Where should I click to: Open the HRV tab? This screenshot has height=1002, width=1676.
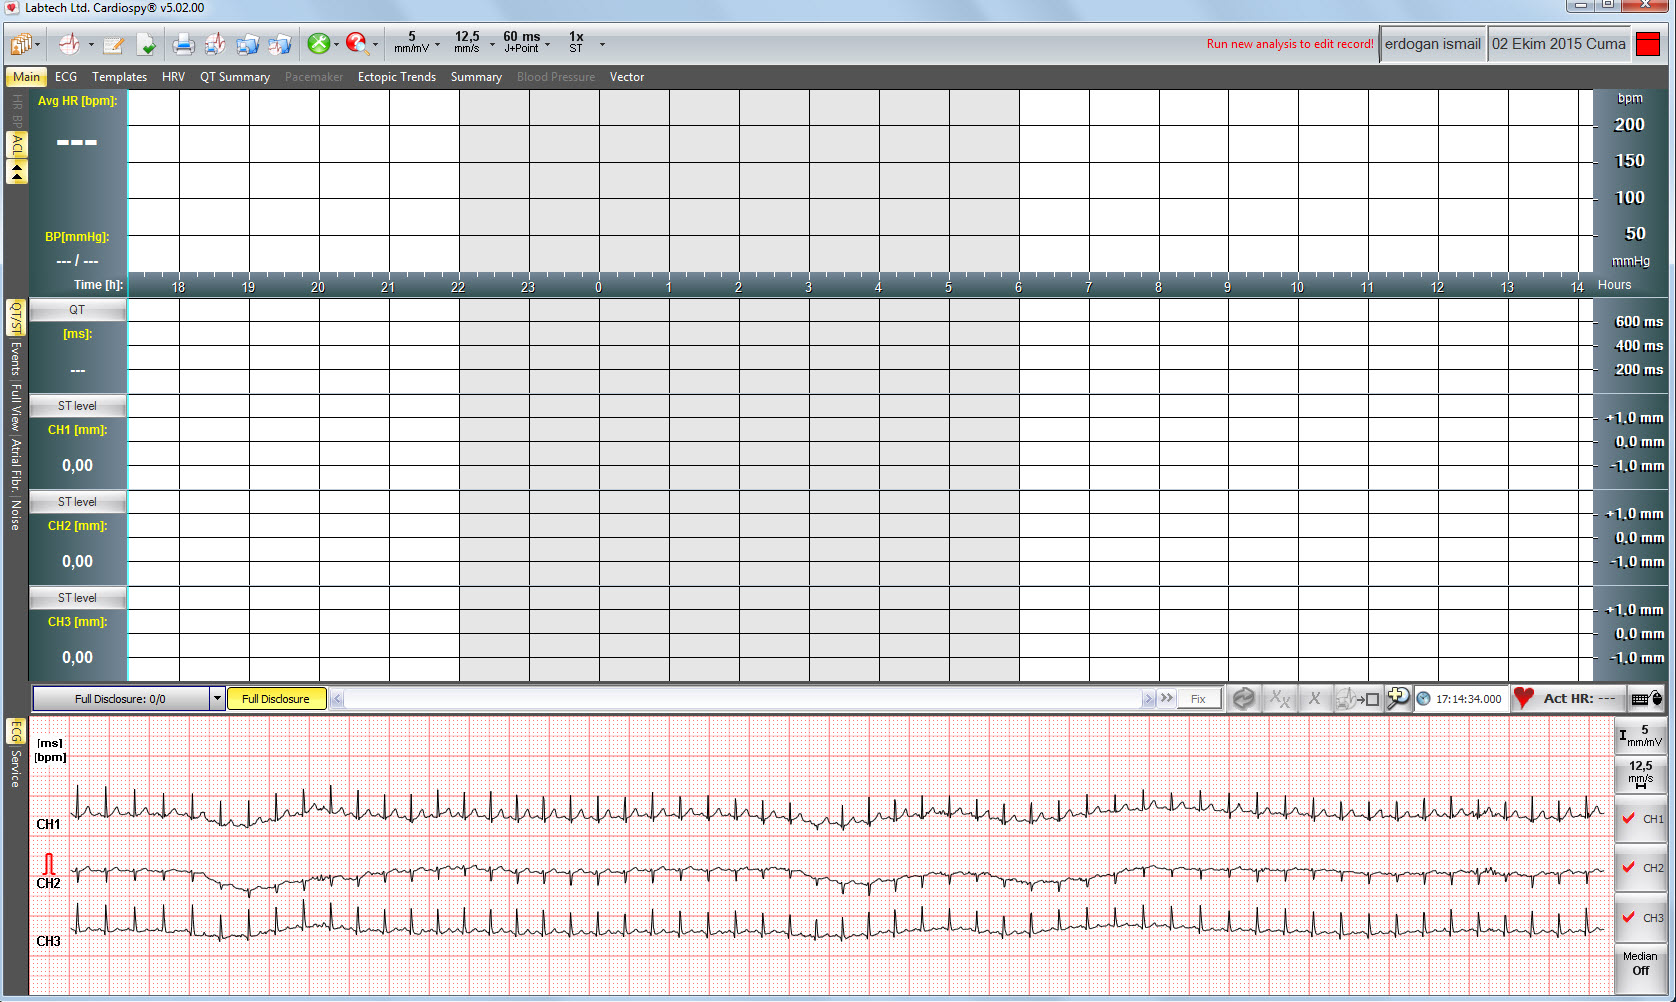coord(173,77)
